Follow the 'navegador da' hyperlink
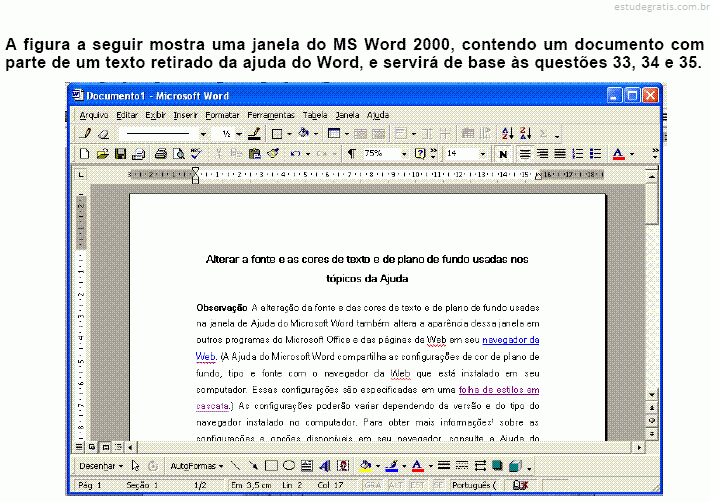The height and width of the screenshot is (502, 711). [511, 340]
